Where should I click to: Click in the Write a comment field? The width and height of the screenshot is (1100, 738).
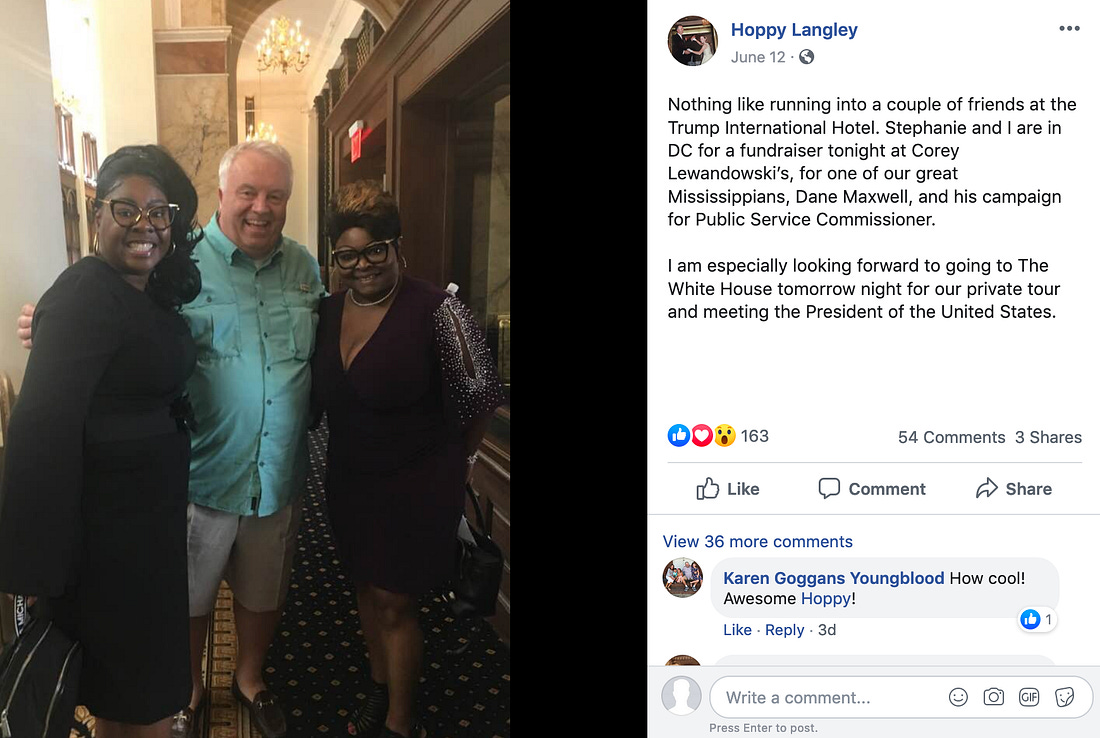(x=828, y=697)
